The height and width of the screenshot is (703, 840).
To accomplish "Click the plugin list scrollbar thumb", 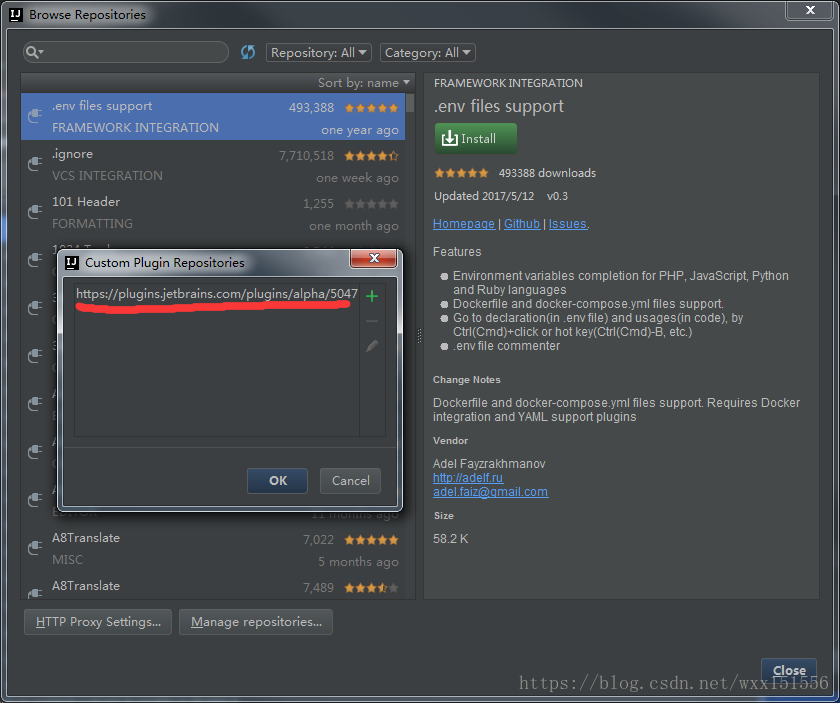I will 410,103.
